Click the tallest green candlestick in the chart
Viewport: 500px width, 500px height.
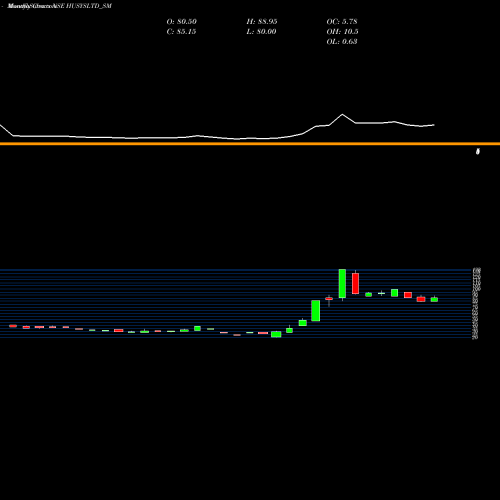(342, 284)
